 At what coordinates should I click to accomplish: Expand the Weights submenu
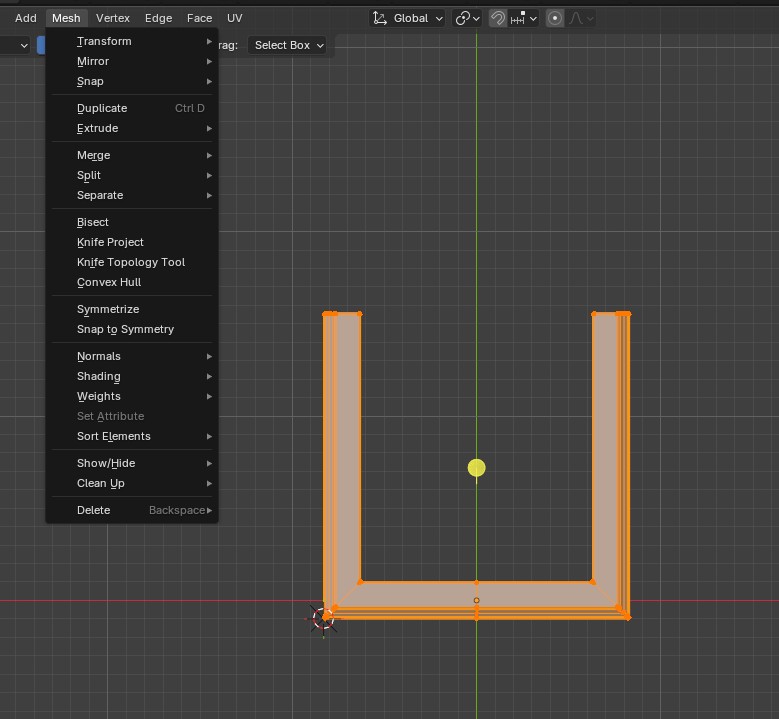point(132,396)
